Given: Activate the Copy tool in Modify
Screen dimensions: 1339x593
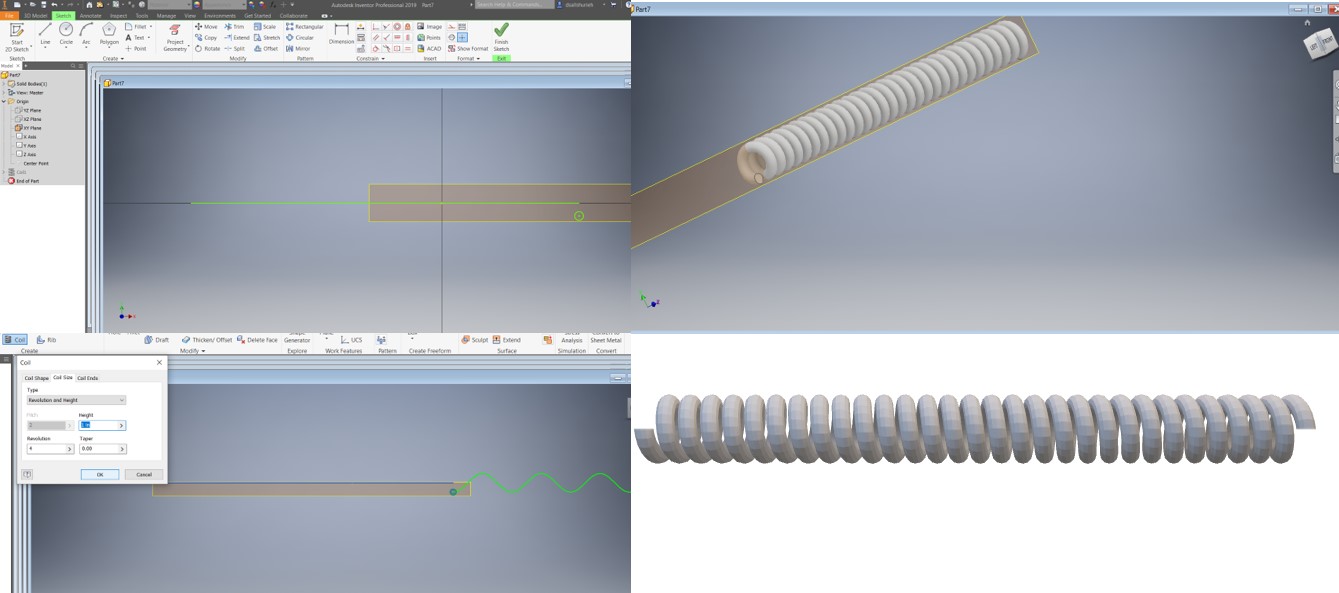Looking at the screenshot, I should pyautogui.click(x=207, y=38).
